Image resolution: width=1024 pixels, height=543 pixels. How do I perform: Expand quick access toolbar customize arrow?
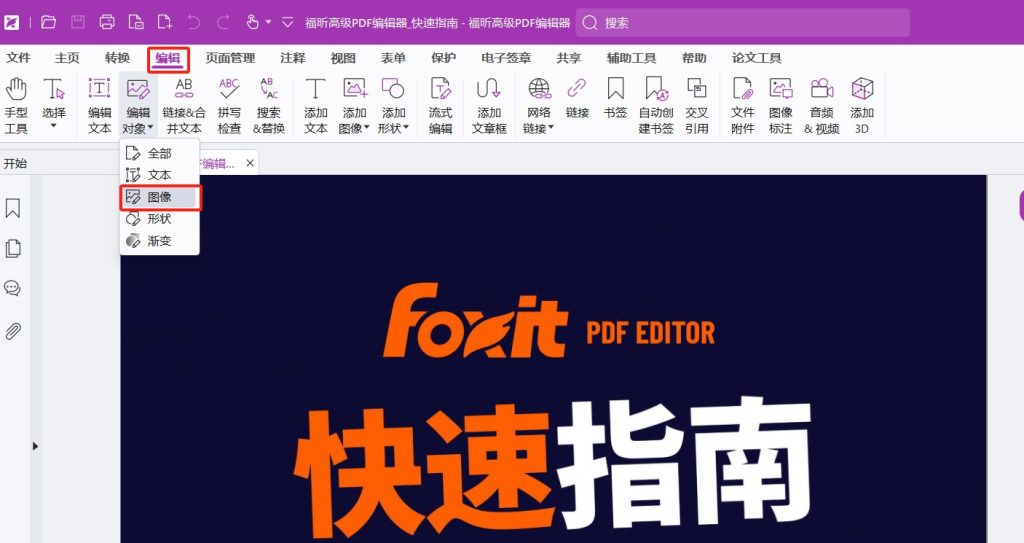click(x=287, y=23)
